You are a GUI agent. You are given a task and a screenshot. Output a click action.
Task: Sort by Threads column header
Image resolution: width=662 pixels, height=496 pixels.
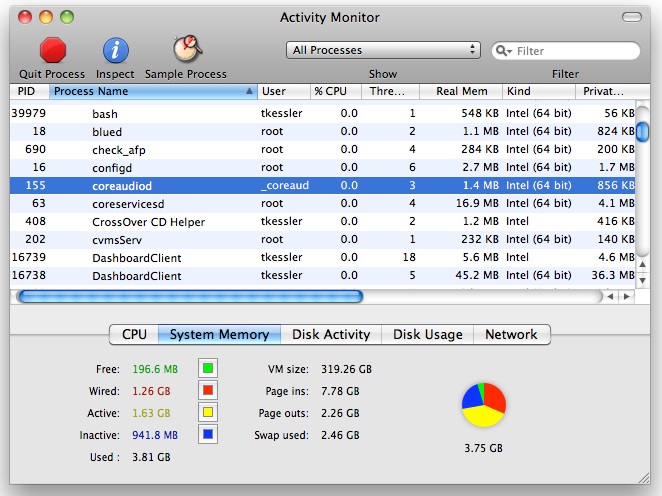(x=390, y=91)
